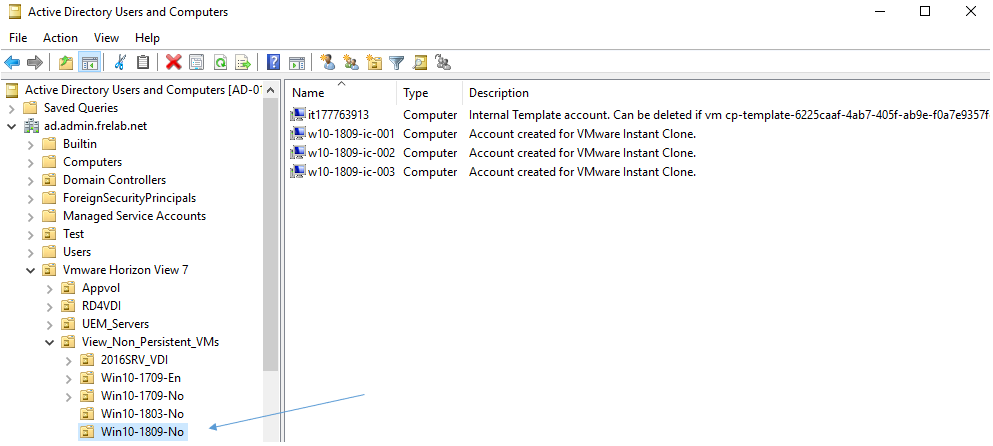Open the View menu
The image size is (993, 446).
106,38
